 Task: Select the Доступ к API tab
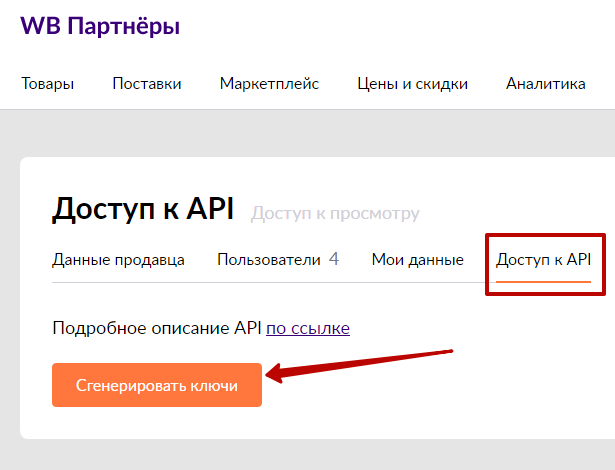click(544, 260)
